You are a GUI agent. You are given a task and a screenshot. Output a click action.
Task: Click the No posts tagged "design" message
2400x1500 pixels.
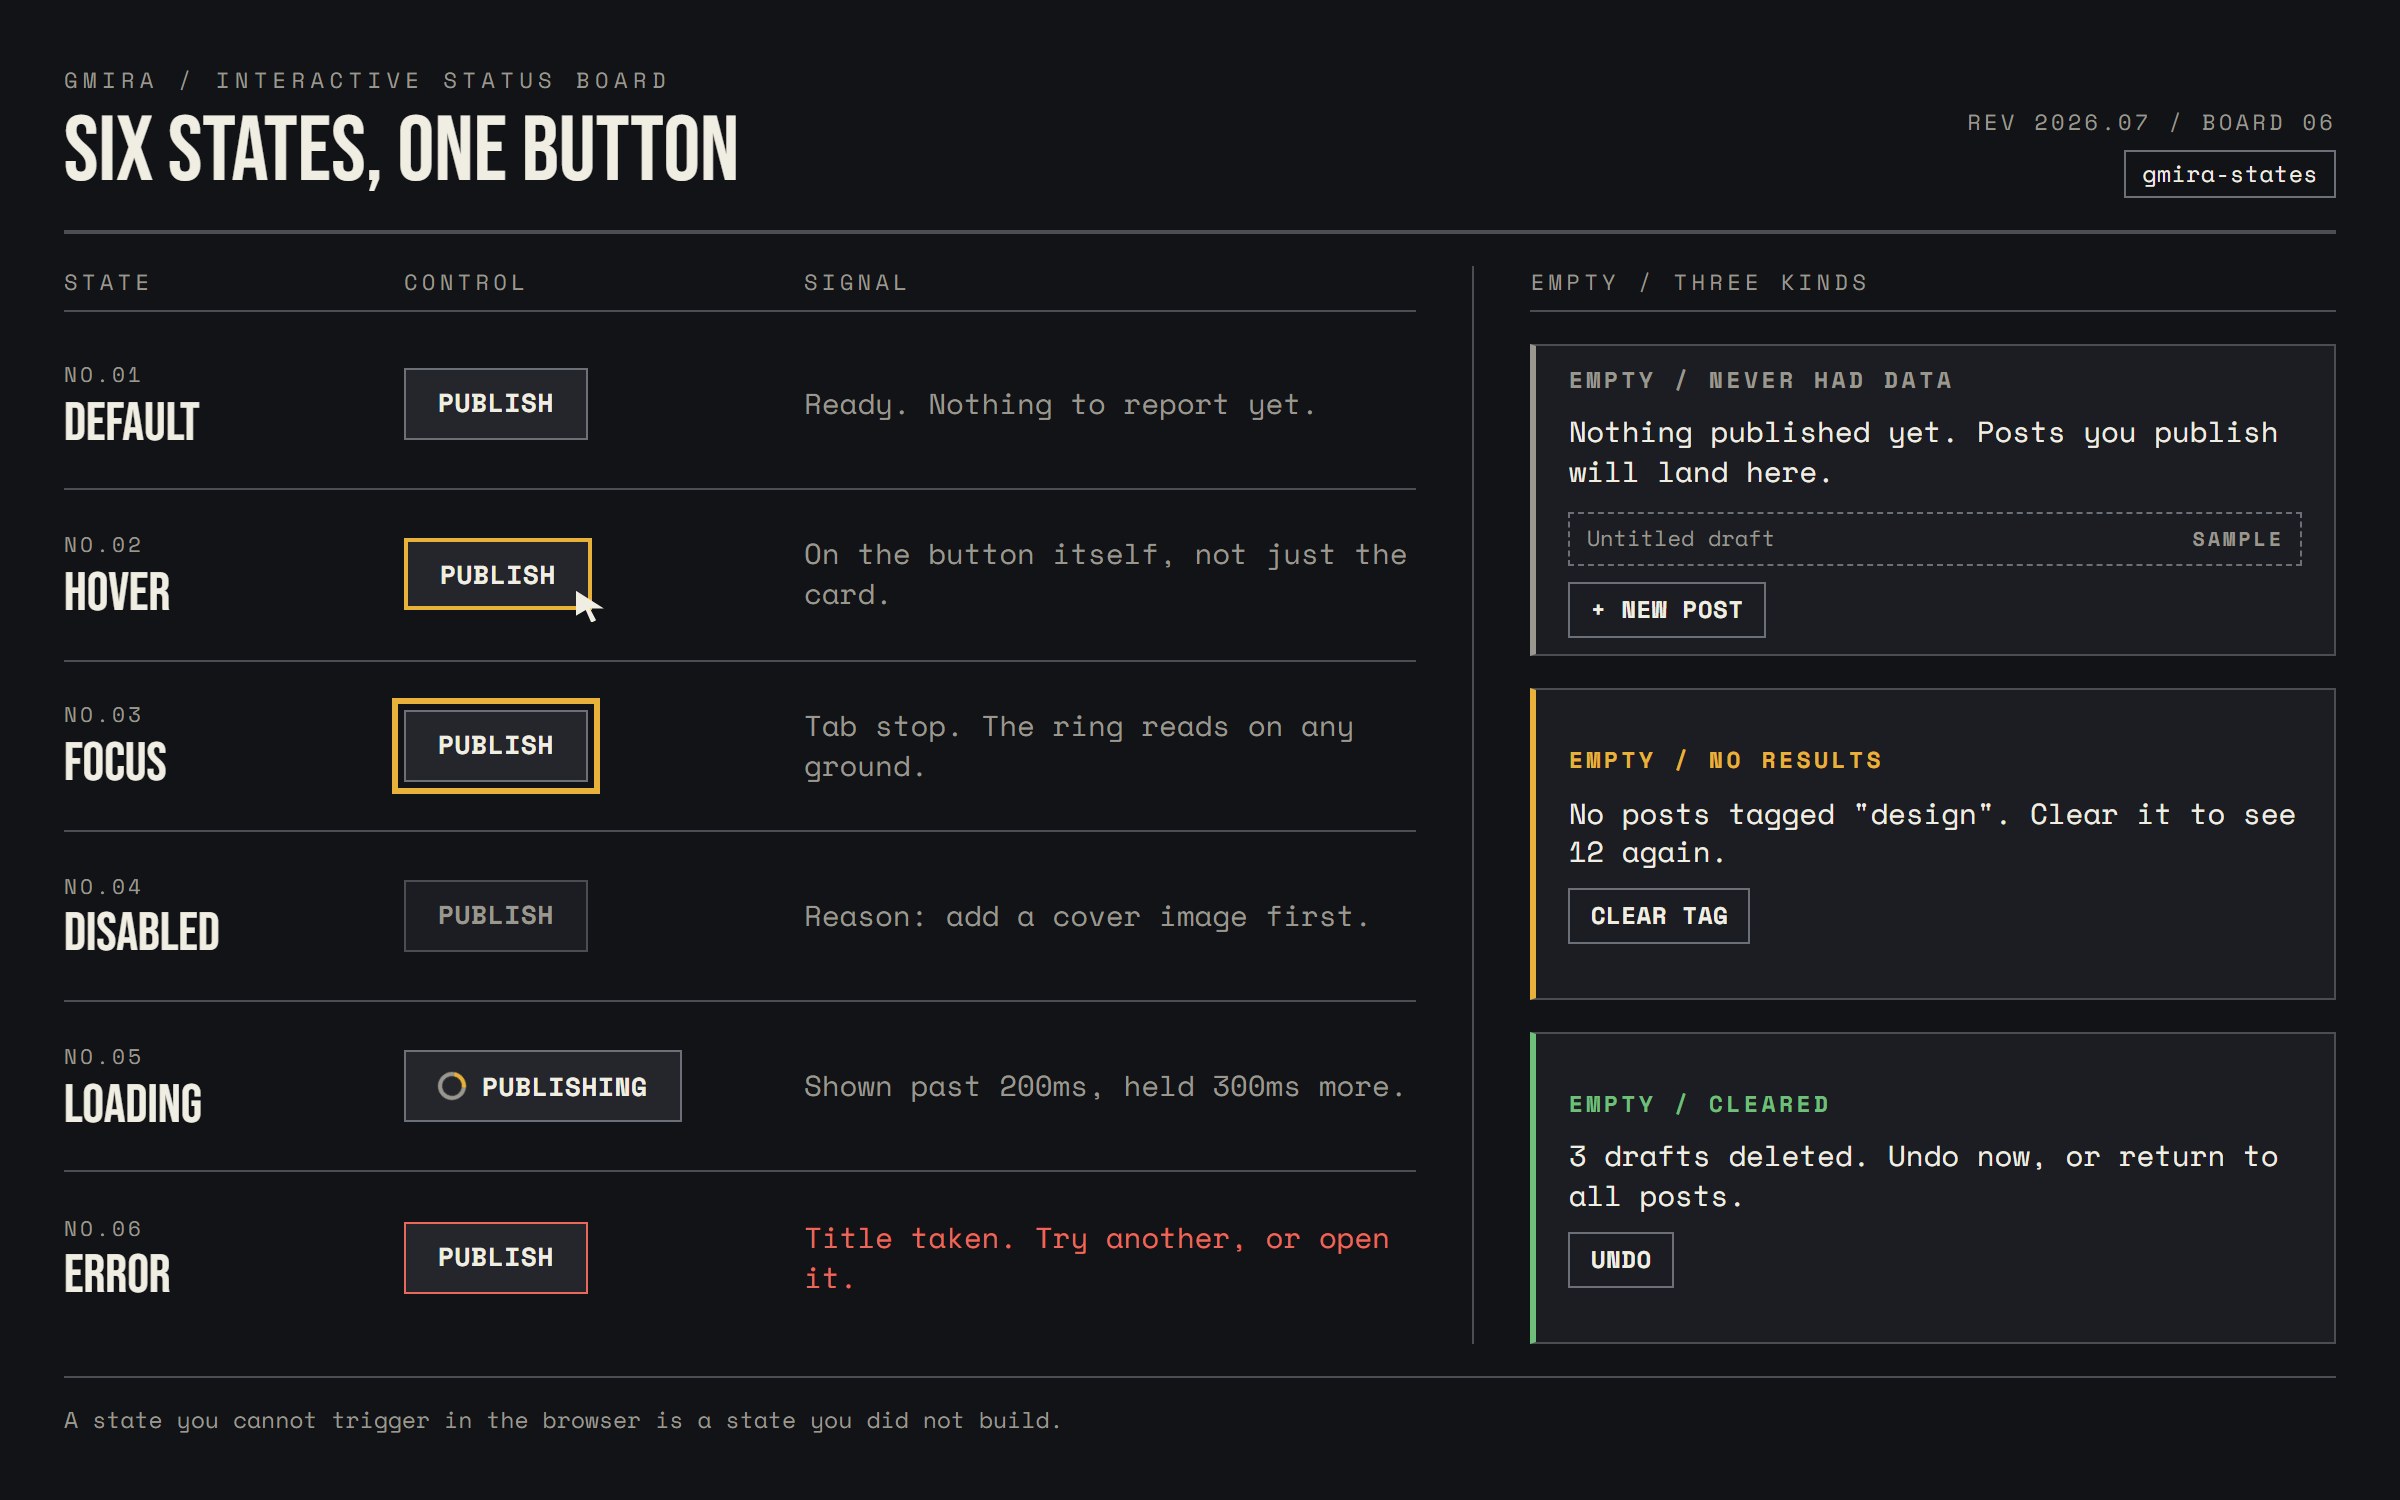point(1932,833)
